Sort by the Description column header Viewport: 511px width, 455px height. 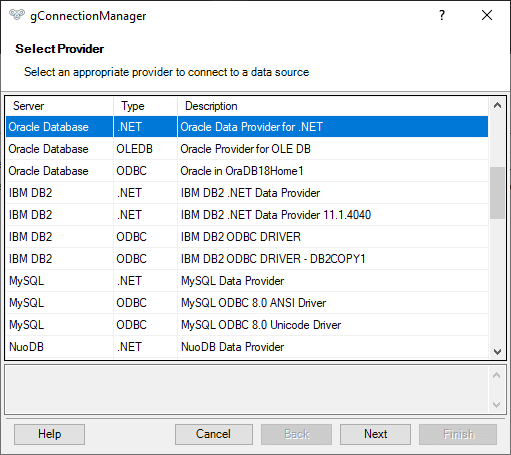(333, 106)
